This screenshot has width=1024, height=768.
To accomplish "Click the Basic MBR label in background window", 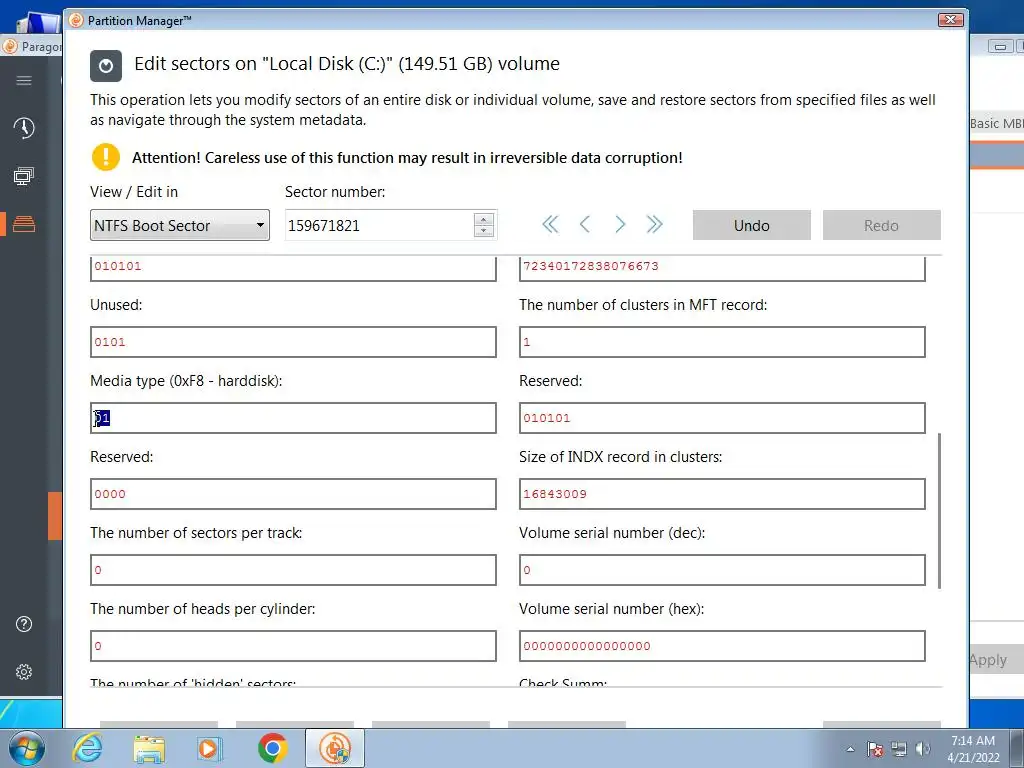I will coord(997,123).
